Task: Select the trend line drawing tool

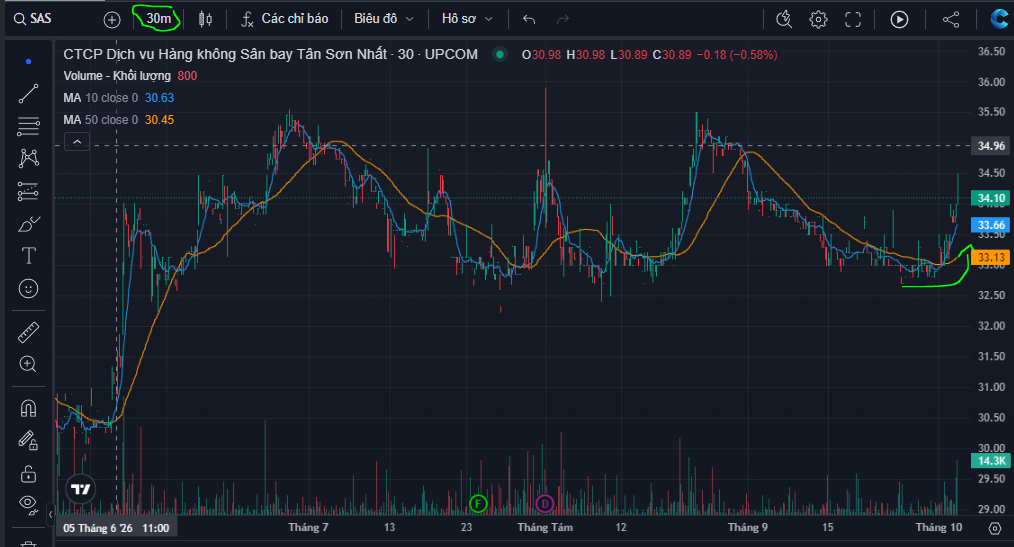Action: 28,94
